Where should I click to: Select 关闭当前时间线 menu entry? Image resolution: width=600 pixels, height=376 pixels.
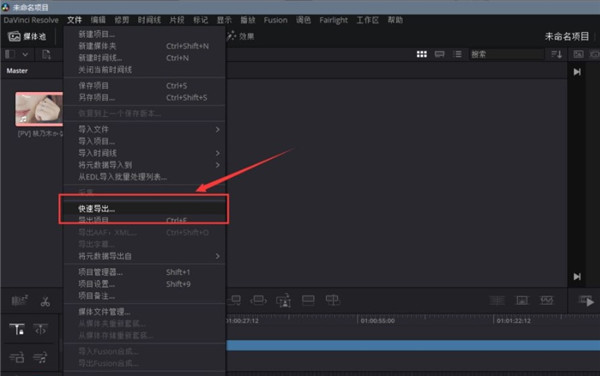[x=145, y=70]
